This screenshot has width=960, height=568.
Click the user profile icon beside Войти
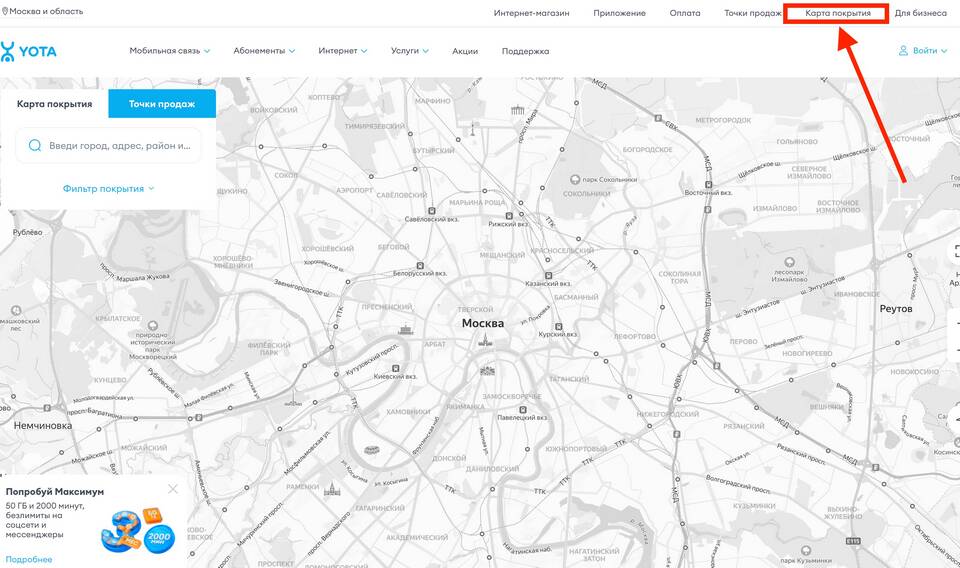coord(903,51)
